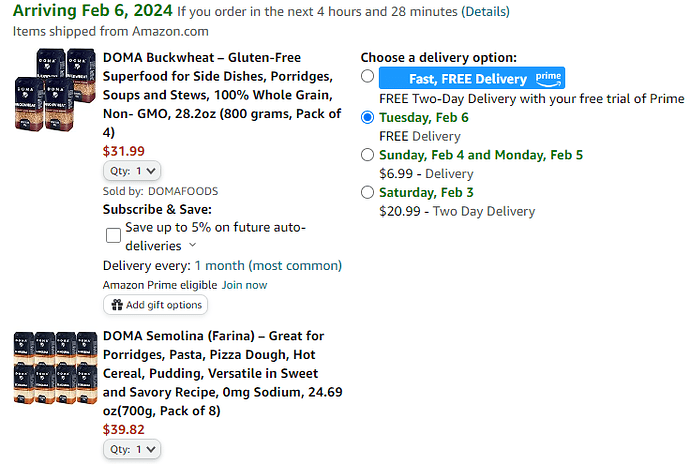Viewport: 690px width, 464px height.
Task: Open Qty dropdown for DOMA Semolina
Action: click(132, 449)
